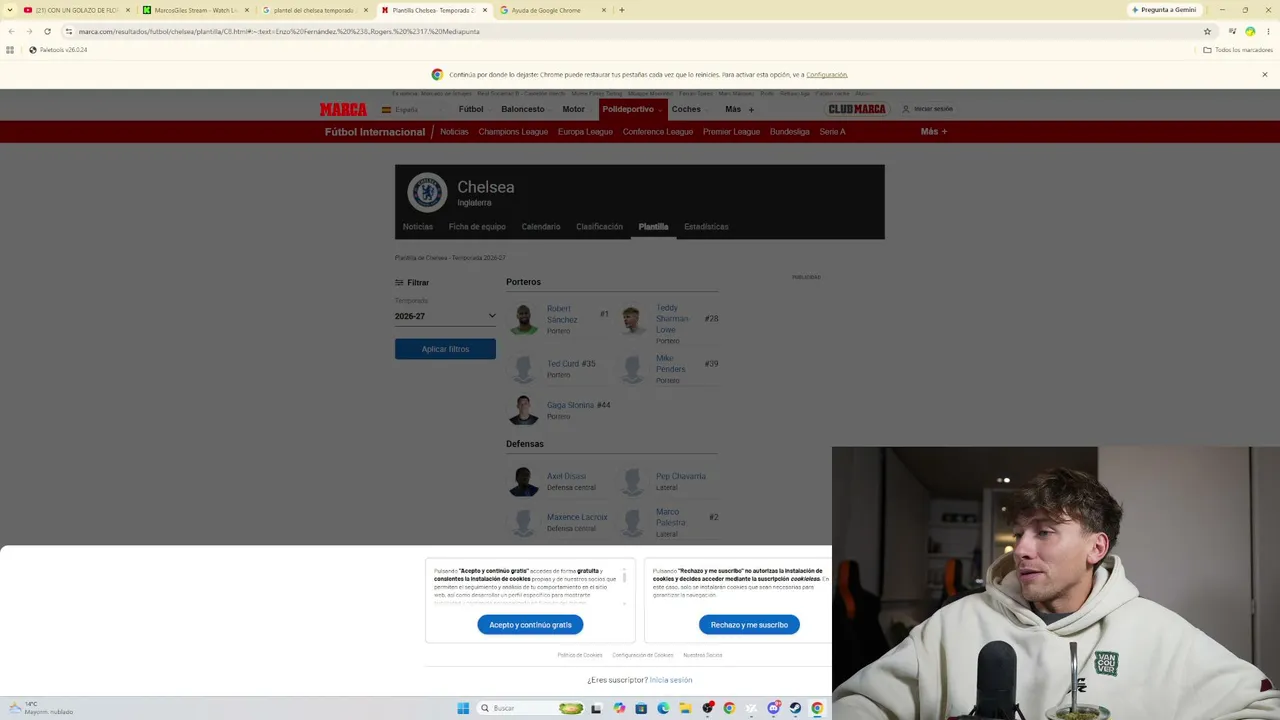This screenshot has height=720, width=1280.
Task: Click the browser address bar URL
Action: 279,31
